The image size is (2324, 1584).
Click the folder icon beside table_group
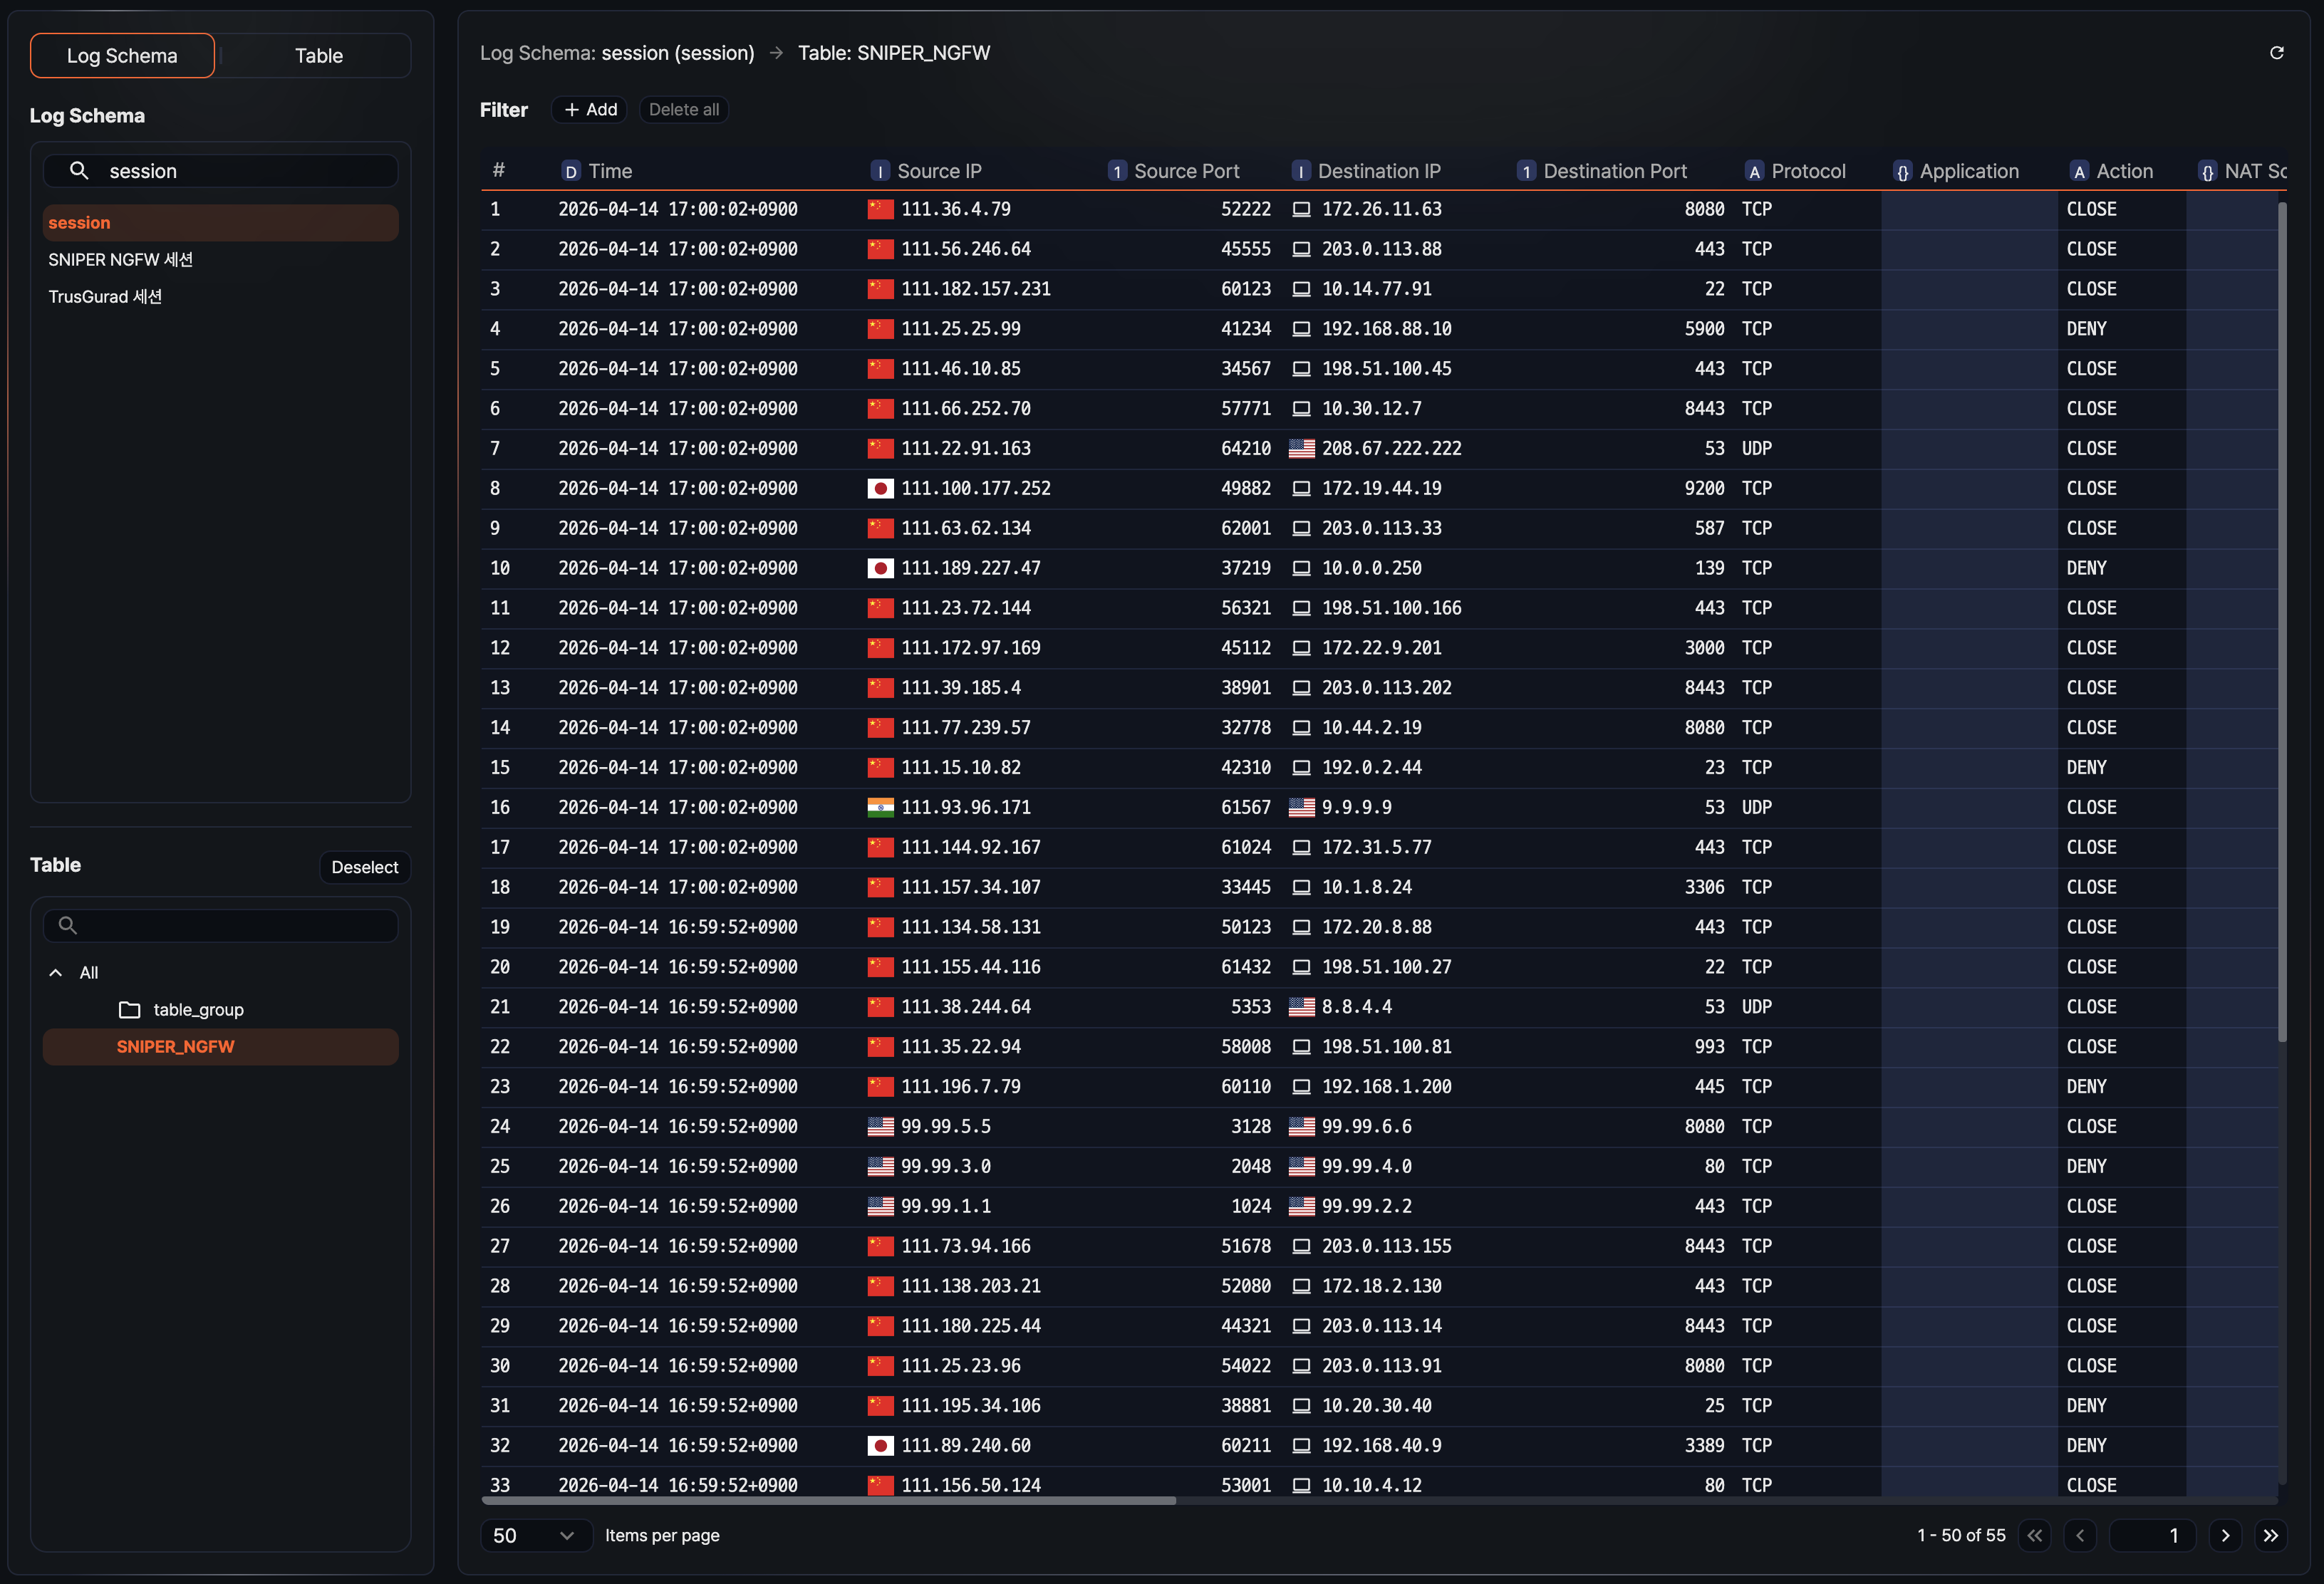click(x=130, y=1010)
